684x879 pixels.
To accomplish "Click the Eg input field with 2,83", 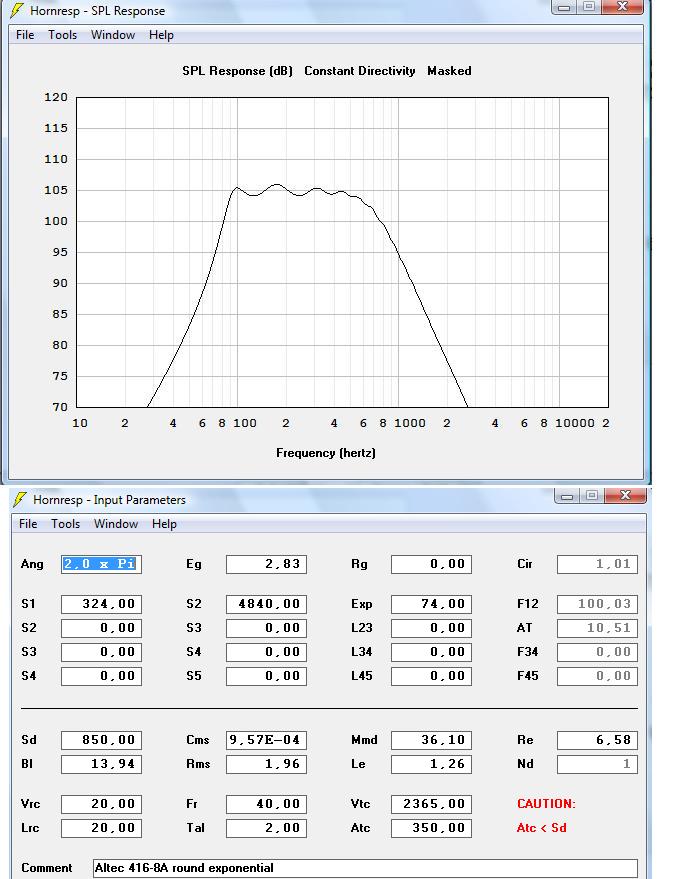I will click(266, 564).
